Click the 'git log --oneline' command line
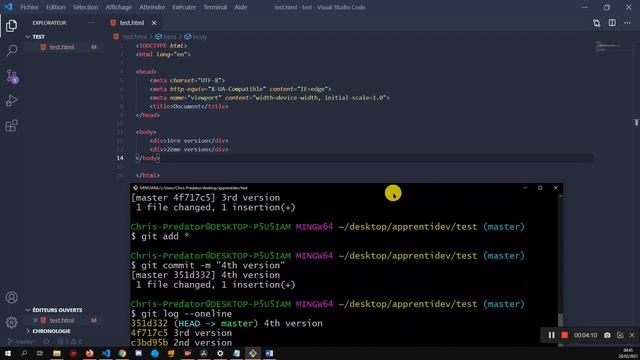Screen dimensions: 640x360 coord(182,314)
